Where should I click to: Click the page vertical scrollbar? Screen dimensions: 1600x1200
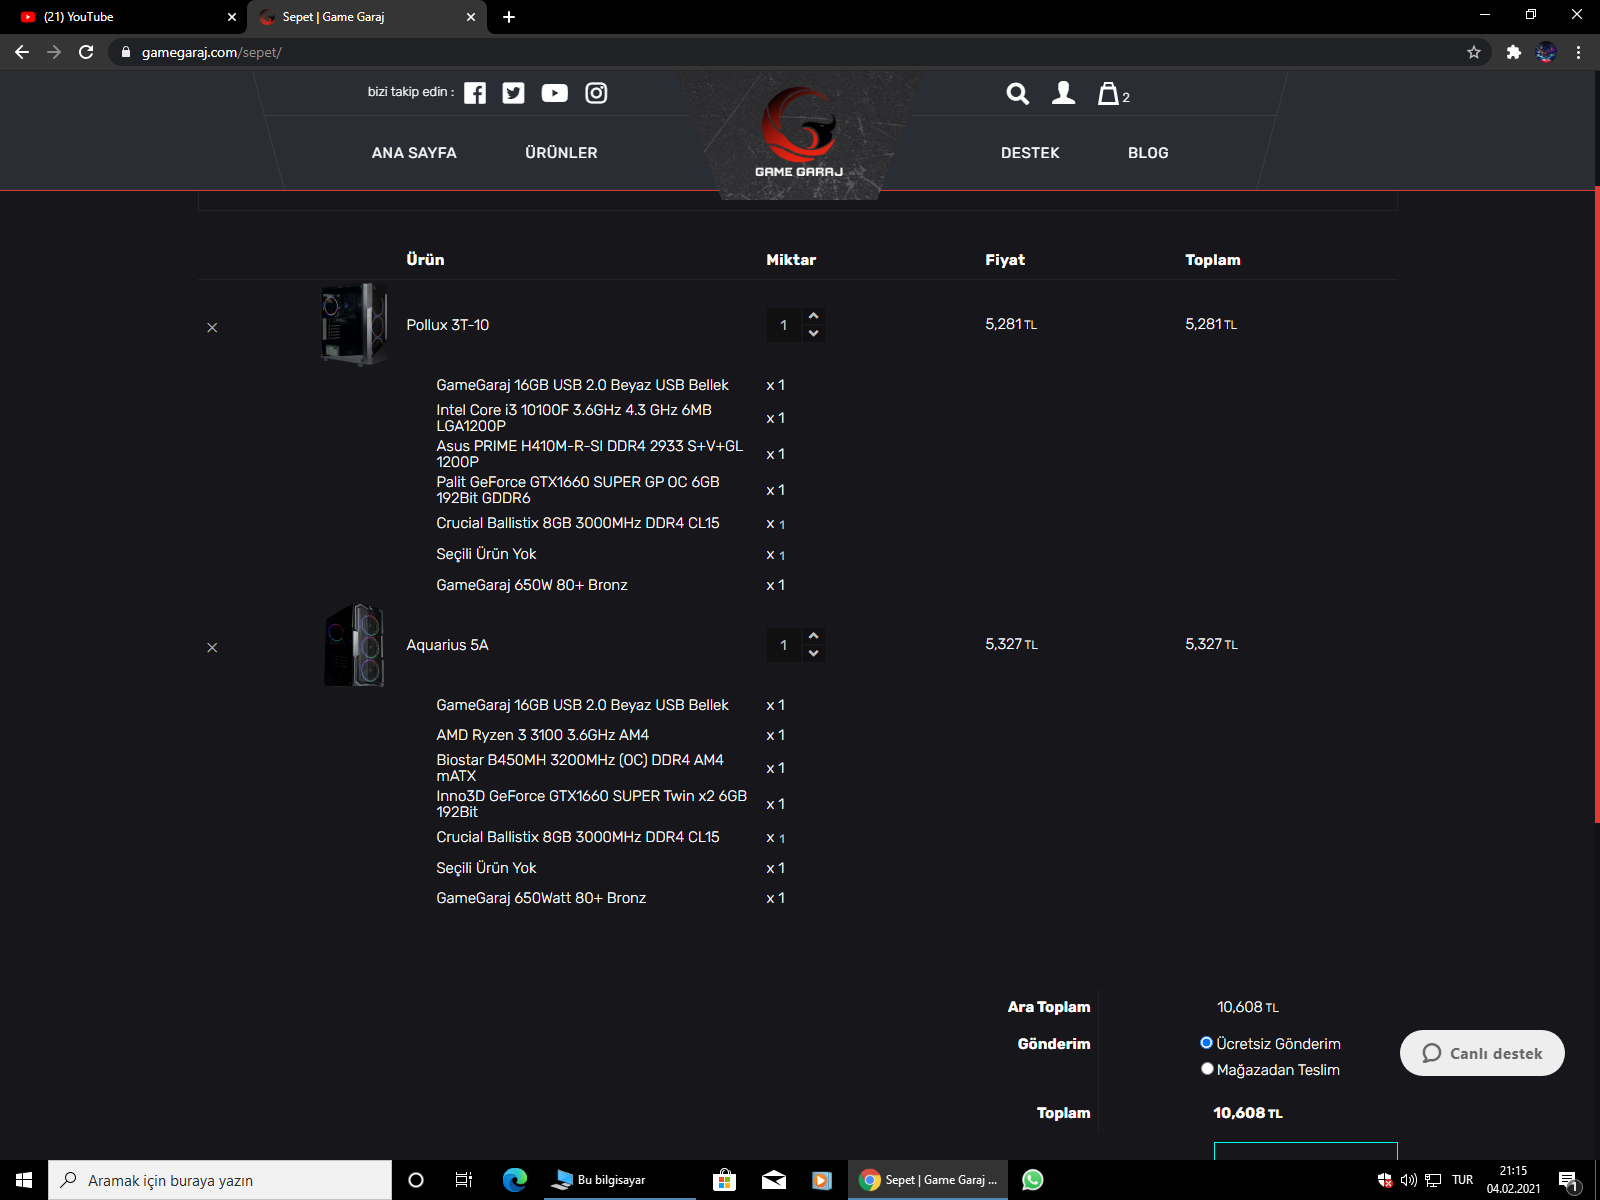tap(1596, 505)
